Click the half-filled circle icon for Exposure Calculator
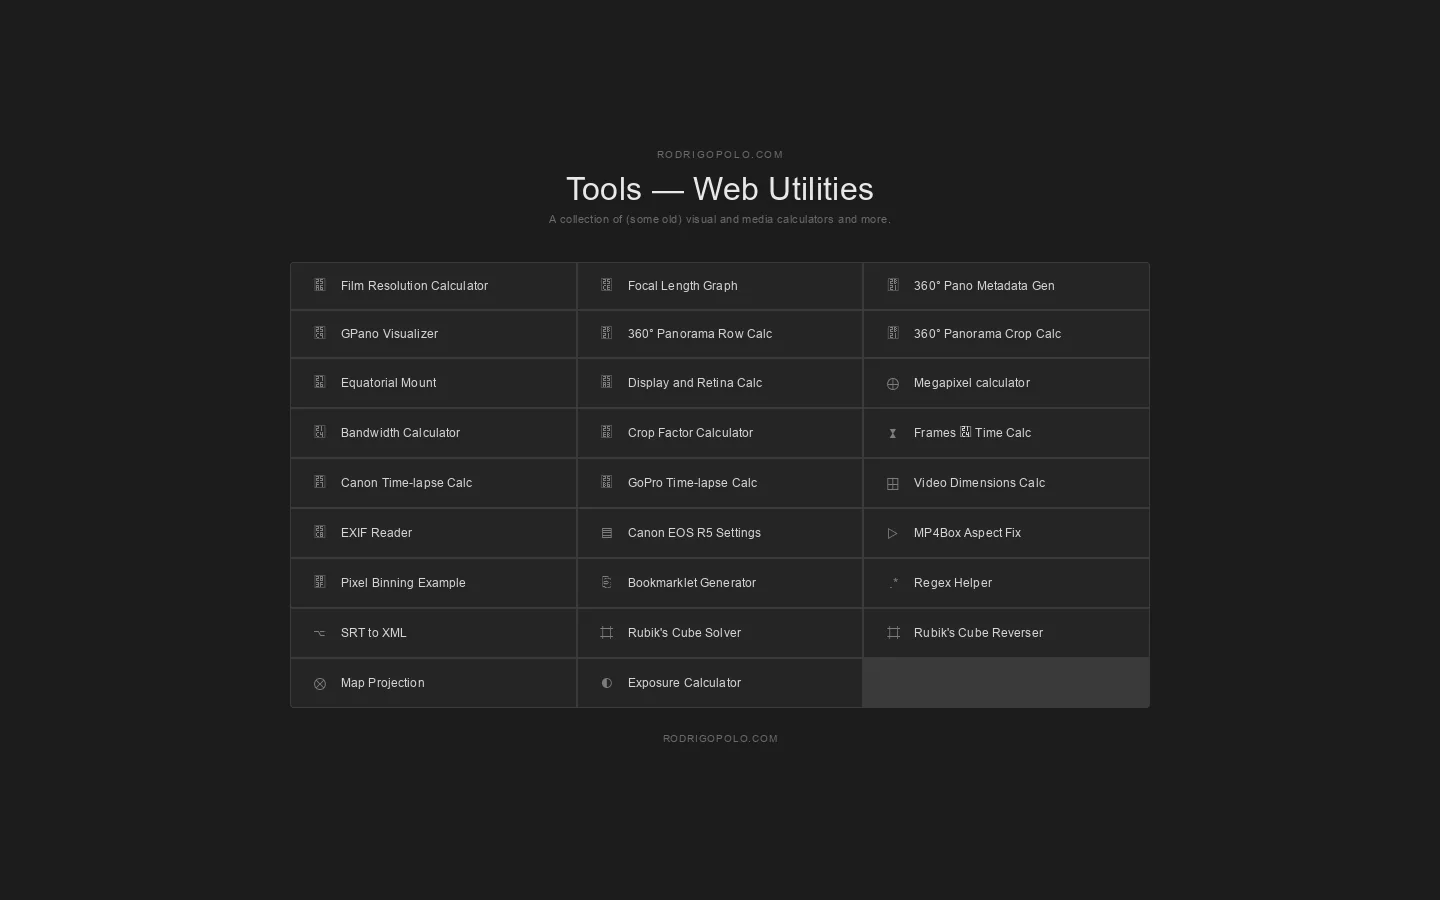Image resolution: width=1440 pixels, height=900 pixels. (x=606, y=683)
